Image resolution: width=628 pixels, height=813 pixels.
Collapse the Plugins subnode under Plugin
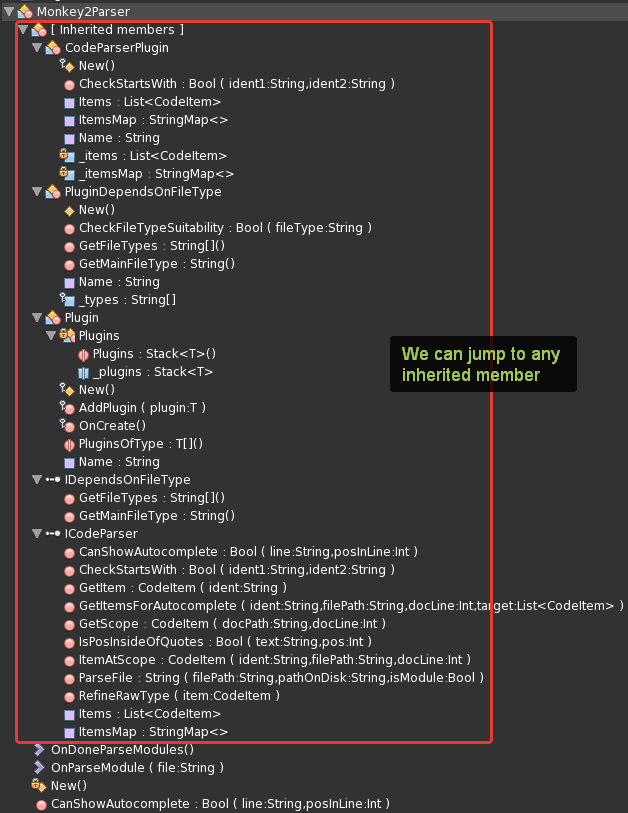pyautogui.click(x=51, y=336)
